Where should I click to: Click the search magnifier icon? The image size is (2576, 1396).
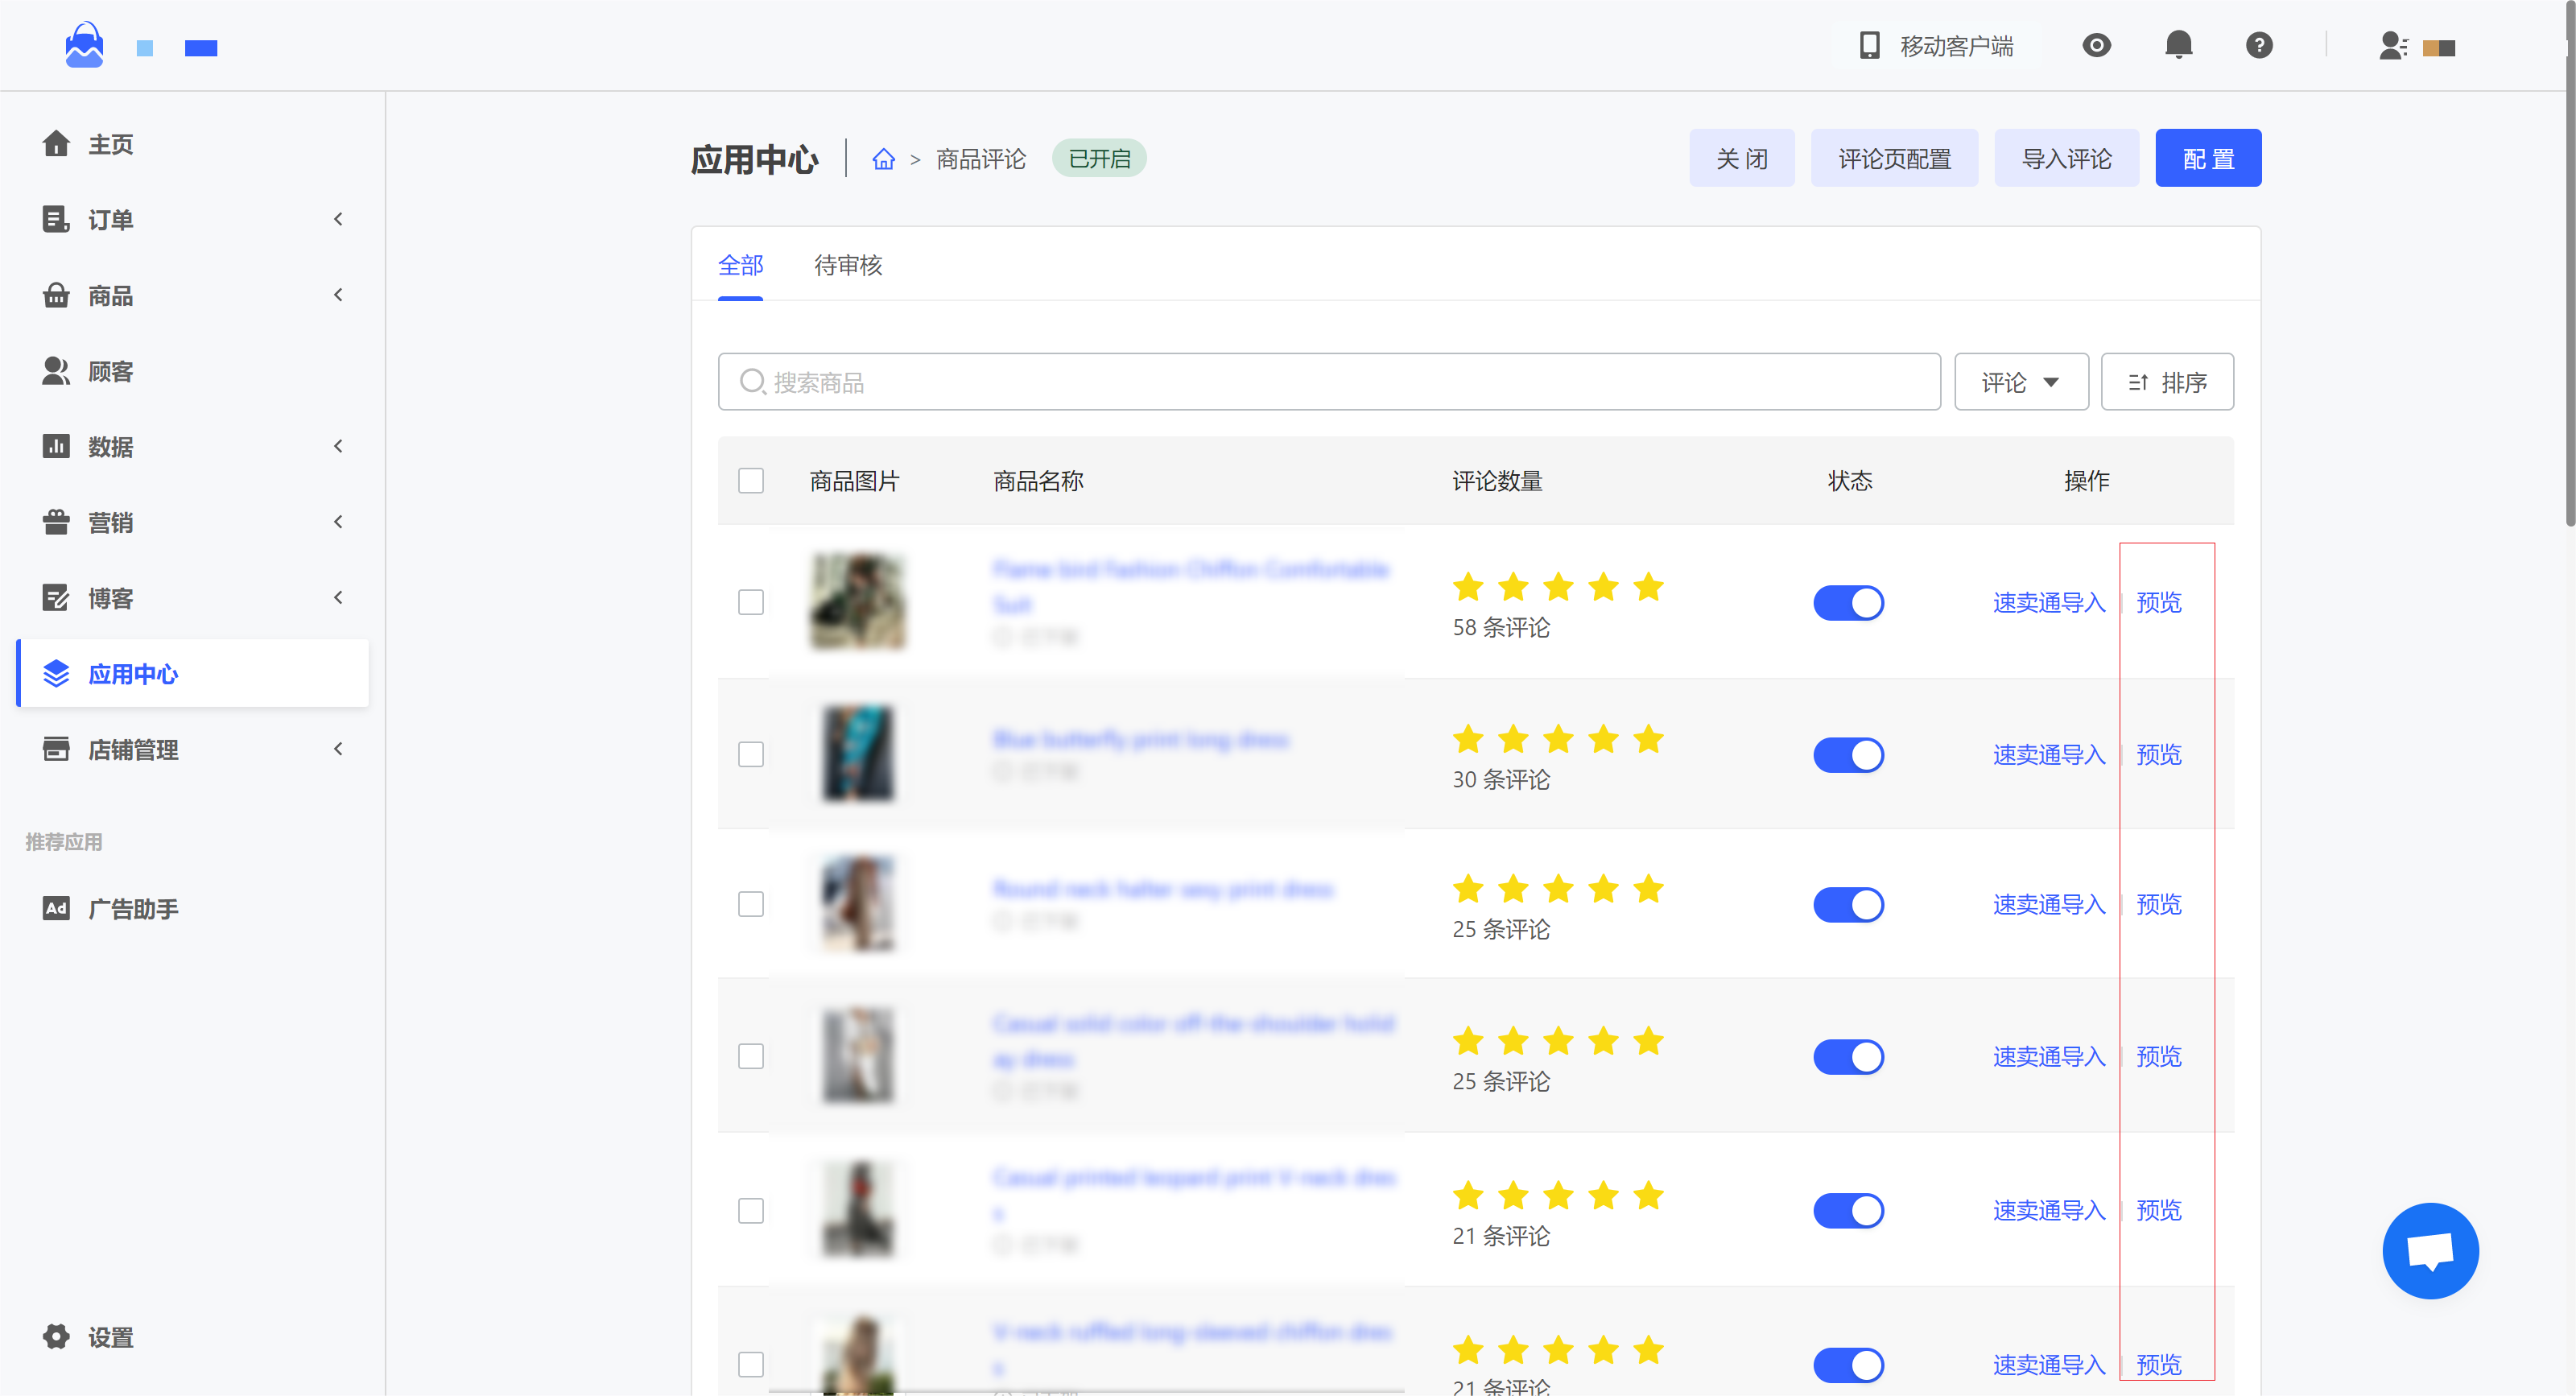[x=752, y=382]
